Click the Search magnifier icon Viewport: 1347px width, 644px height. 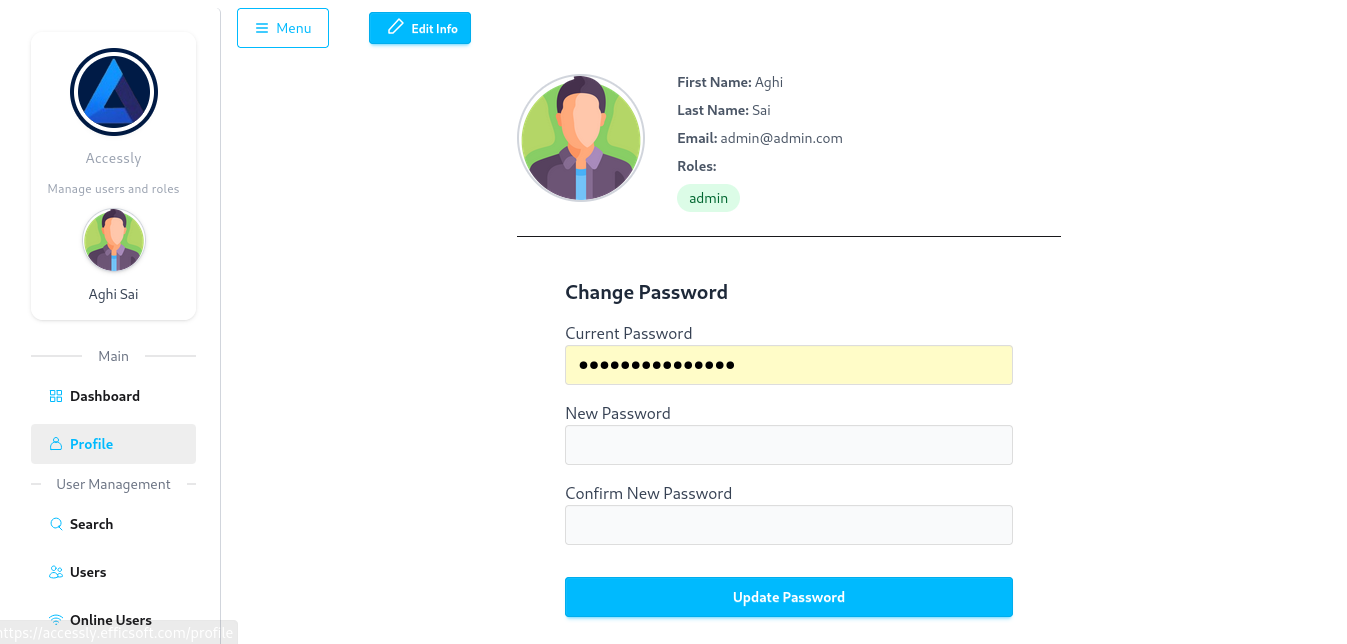pos(56,524)
